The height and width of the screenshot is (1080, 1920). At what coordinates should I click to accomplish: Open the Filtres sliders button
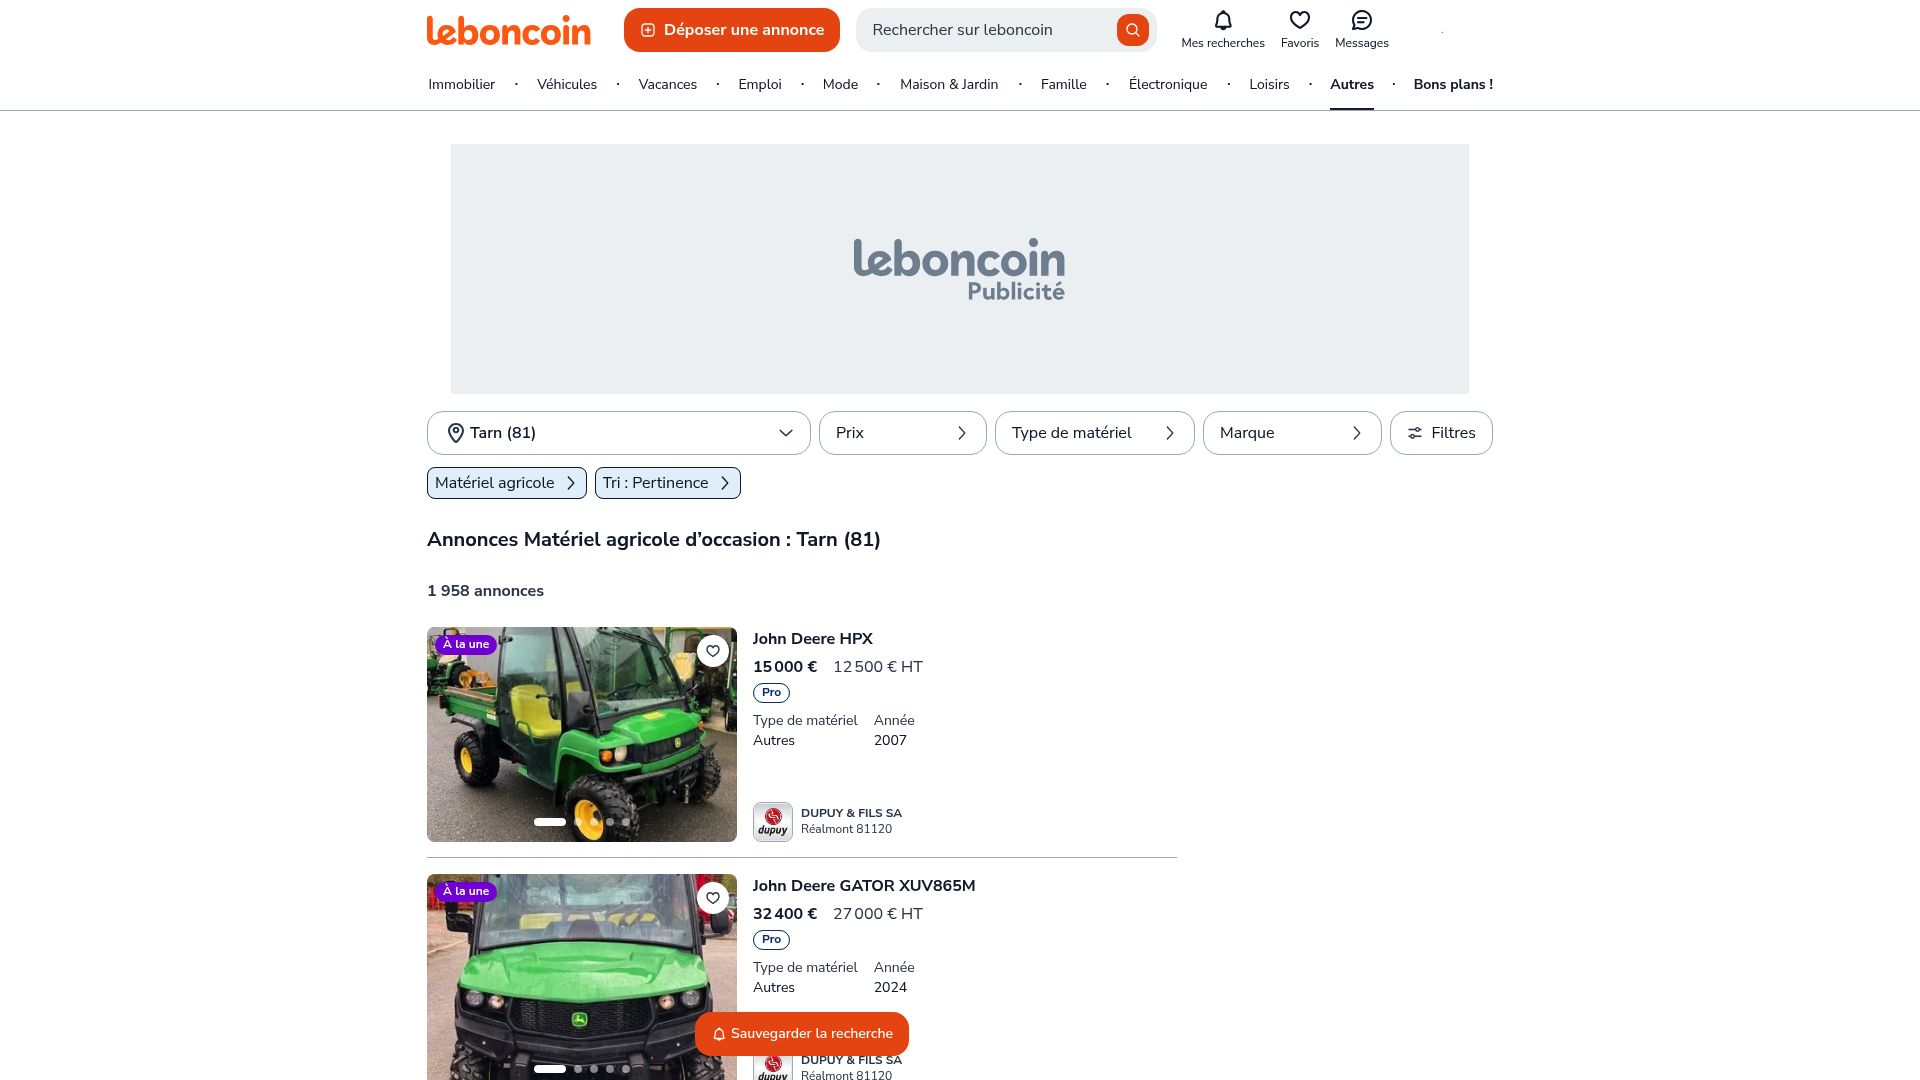1441,433
